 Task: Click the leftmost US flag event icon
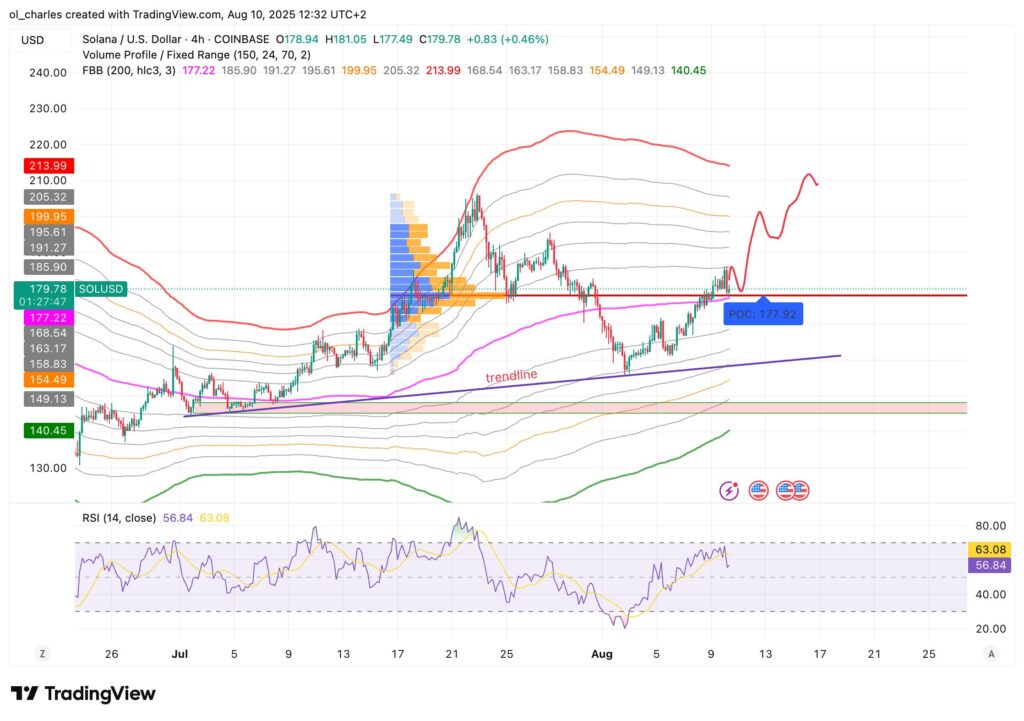click(x=759, y=490)
